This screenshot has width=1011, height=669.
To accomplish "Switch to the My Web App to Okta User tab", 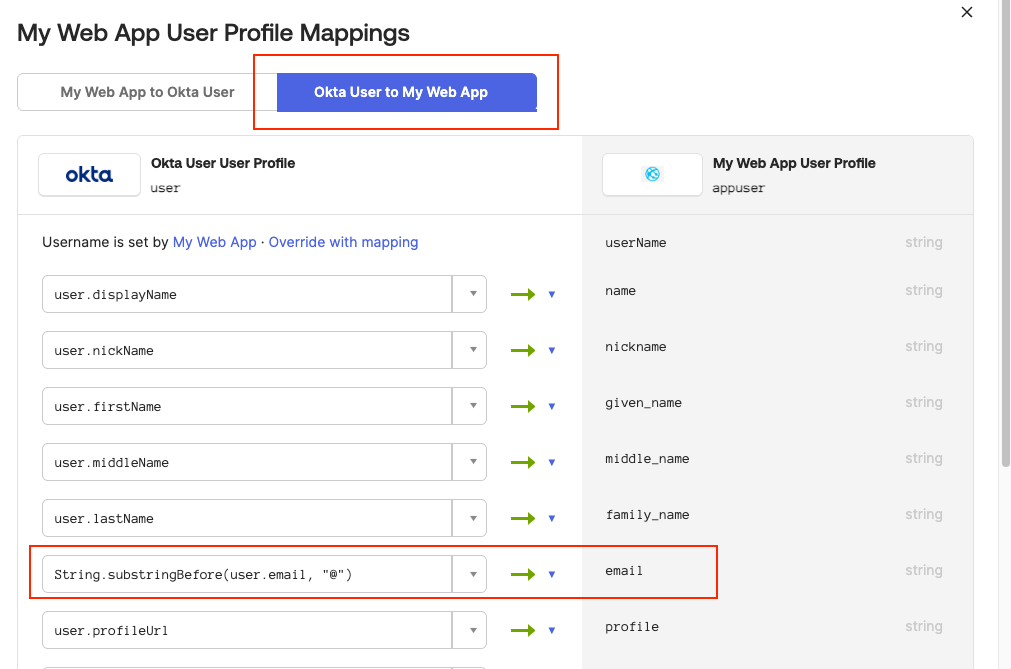I will point(147,91).
